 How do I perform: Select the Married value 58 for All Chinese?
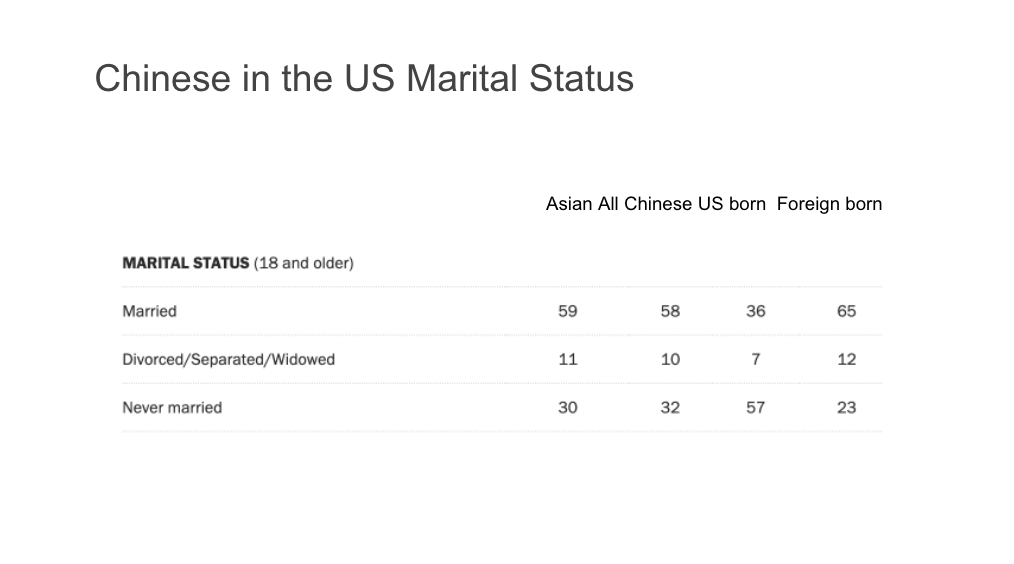[x=670, y=311]
